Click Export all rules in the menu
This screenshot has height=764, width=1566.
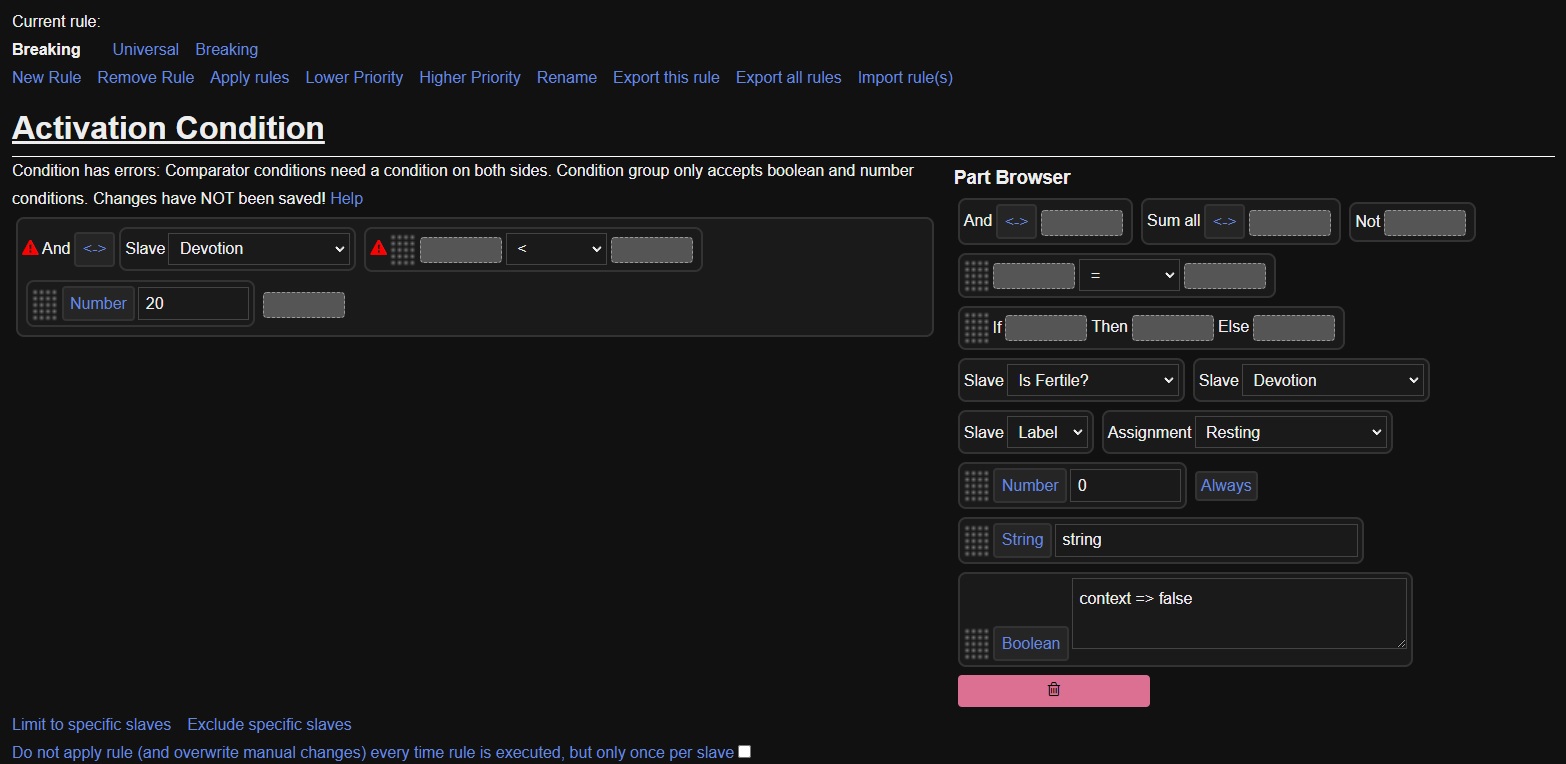point(788,77)
